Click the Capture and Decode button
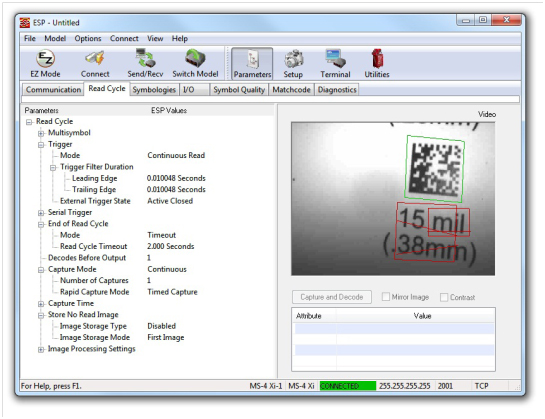The width and height of the screenshot is (545, 419). [x=332, y=297]
